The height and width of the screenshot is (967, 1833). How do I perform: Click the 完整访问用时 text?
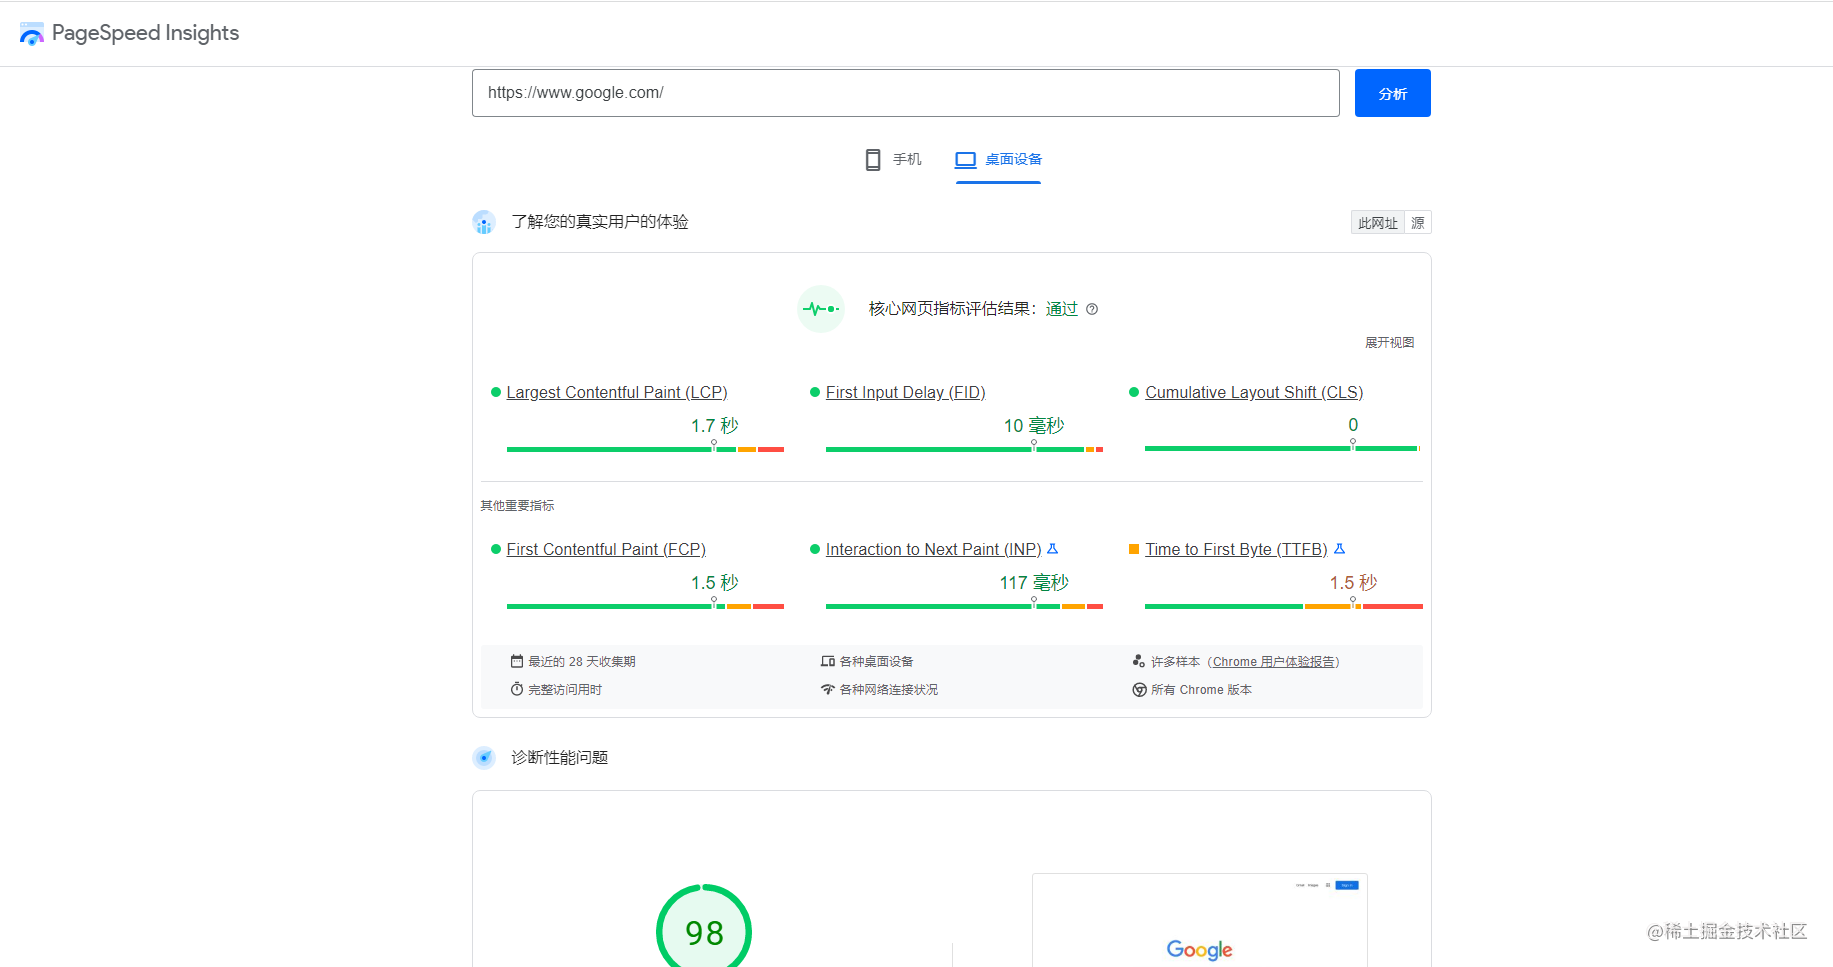point(565,690)
